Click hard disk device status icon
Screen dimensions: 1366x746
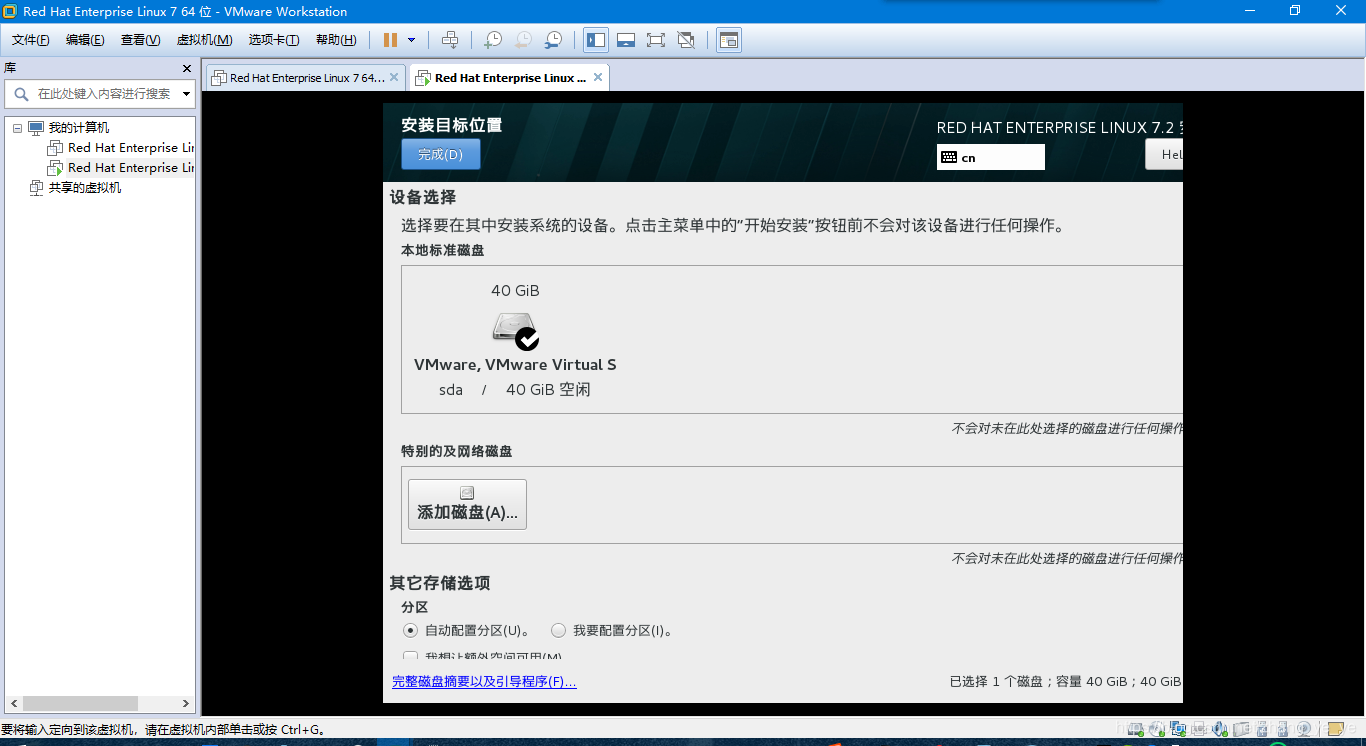pyautogui.click(x=1136, y=729)
